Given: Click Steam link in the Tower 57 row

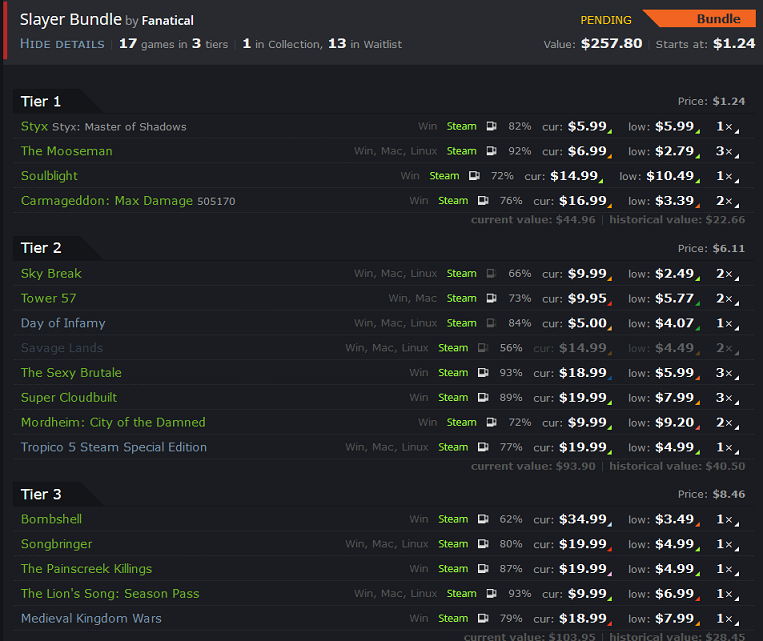Looking at the screenshot, I should click(461, 298).
